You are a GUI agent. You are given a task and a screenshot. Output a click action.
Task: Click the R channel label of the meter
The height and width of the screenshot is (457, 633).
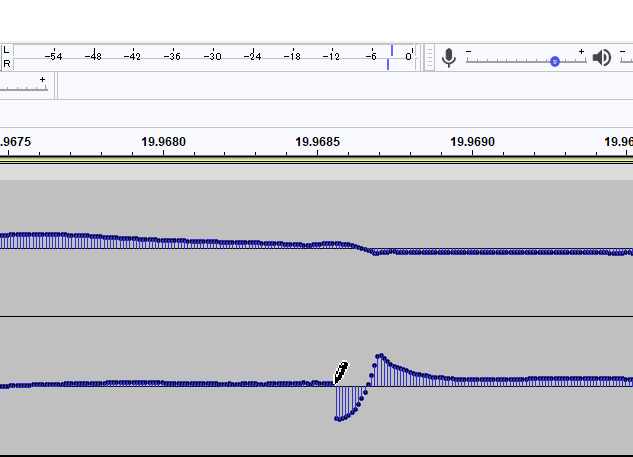point(7,63)
